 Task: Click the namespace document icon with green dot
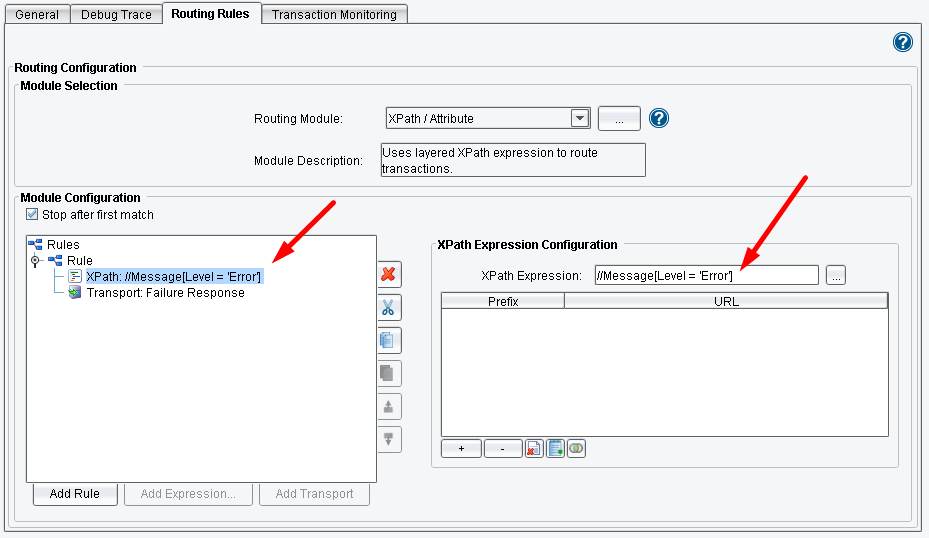555,449
